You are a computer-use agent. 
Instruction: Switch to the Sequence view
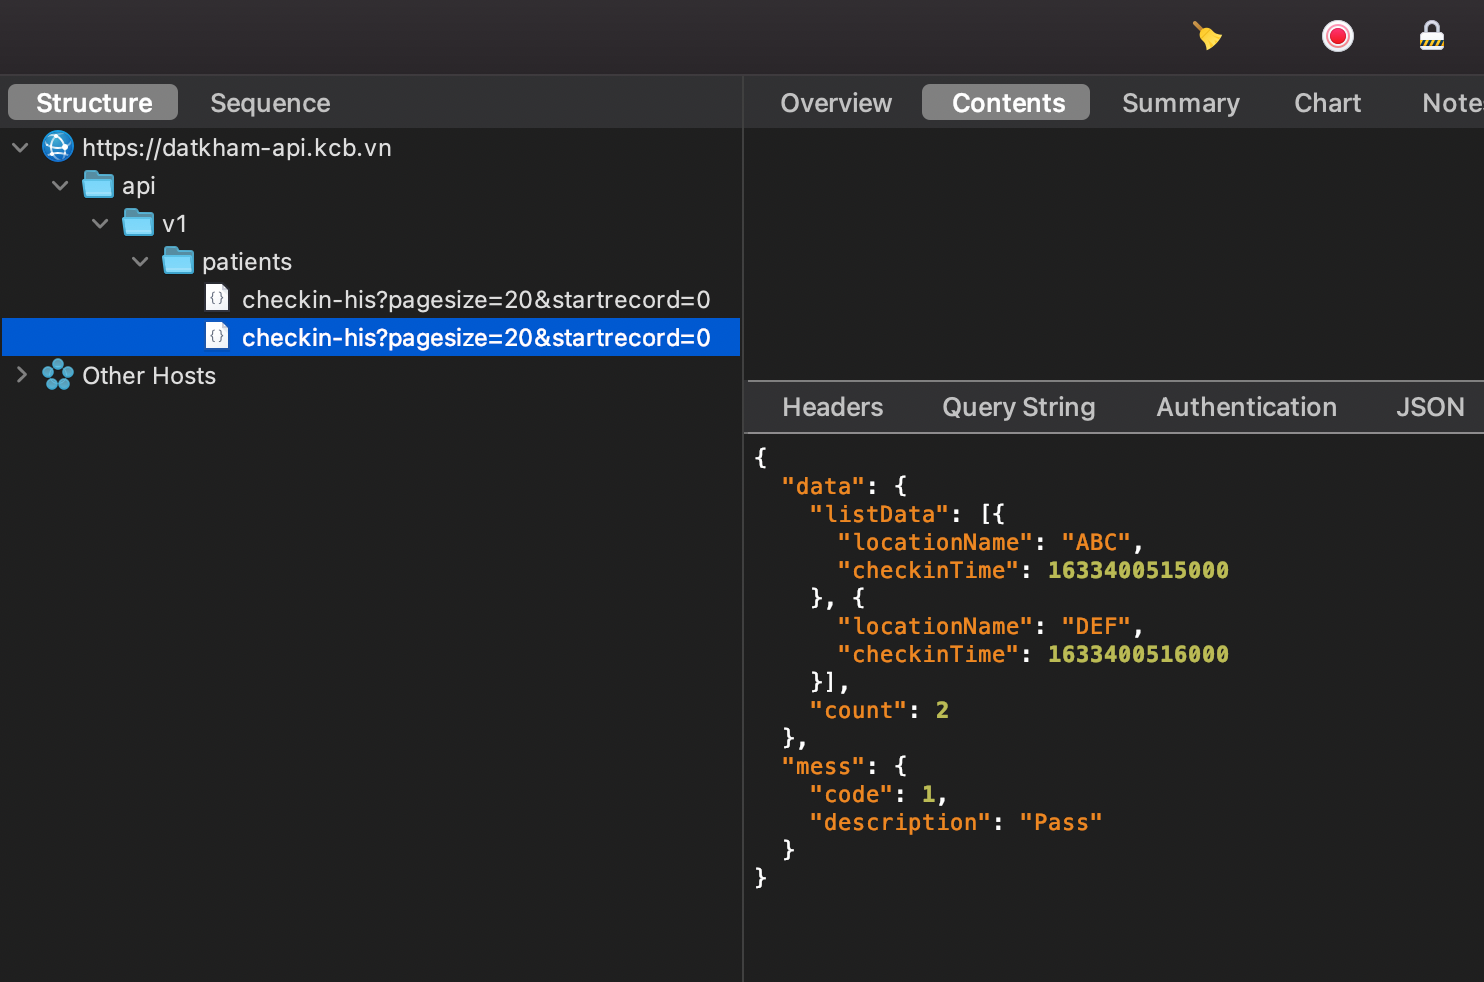[x=270, y=102]
